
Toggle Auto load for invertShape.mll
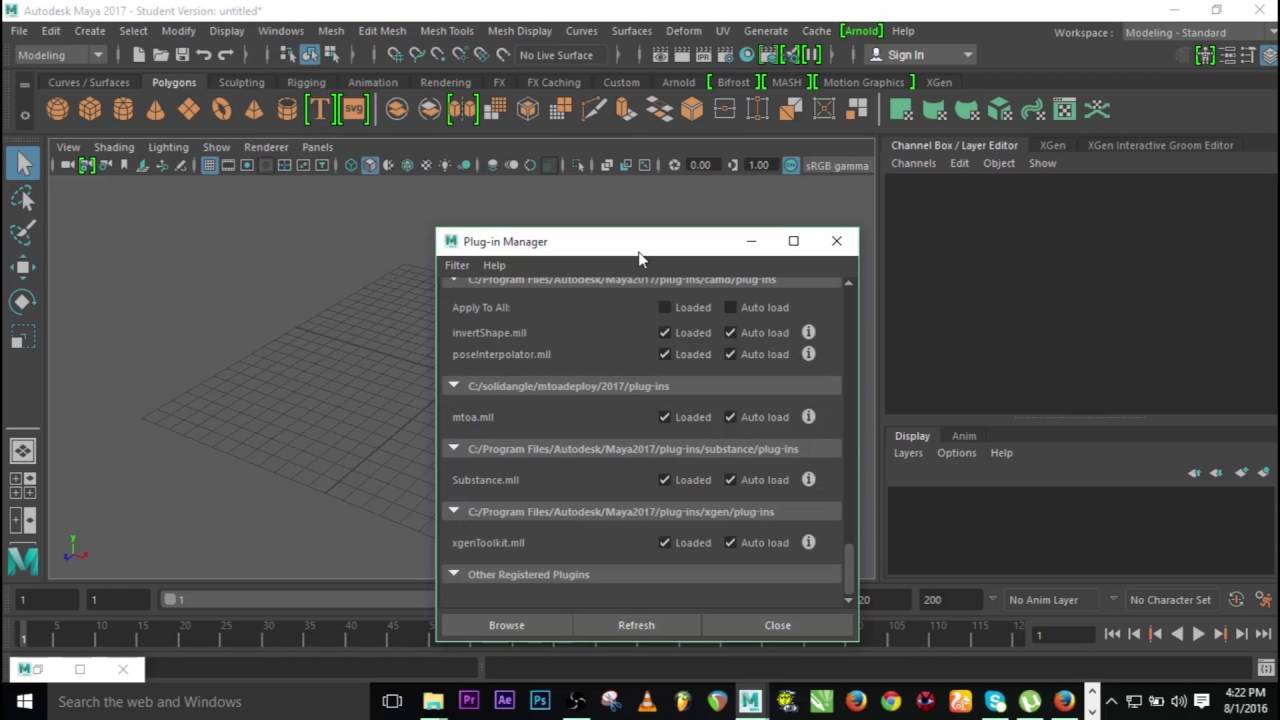coord(730,333)
